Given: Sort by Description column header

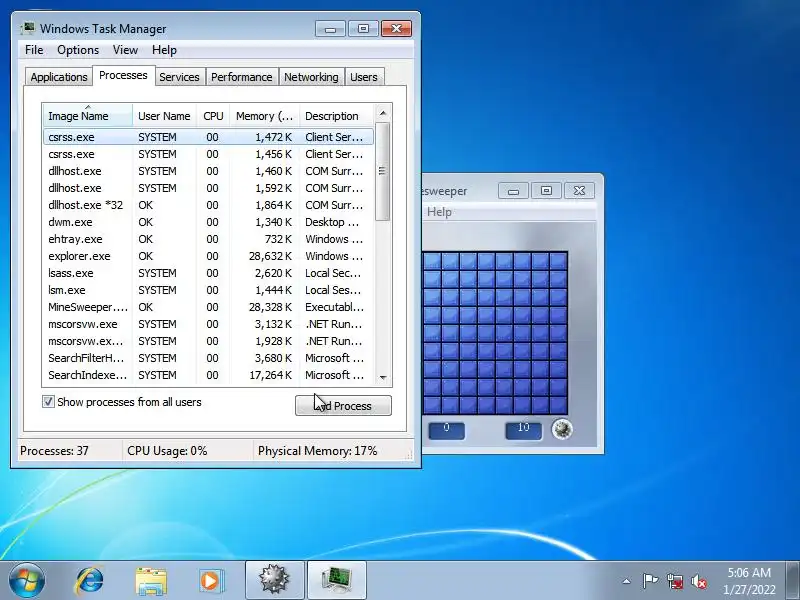Looking at the screenshot, I should click(x=337, y=116).
